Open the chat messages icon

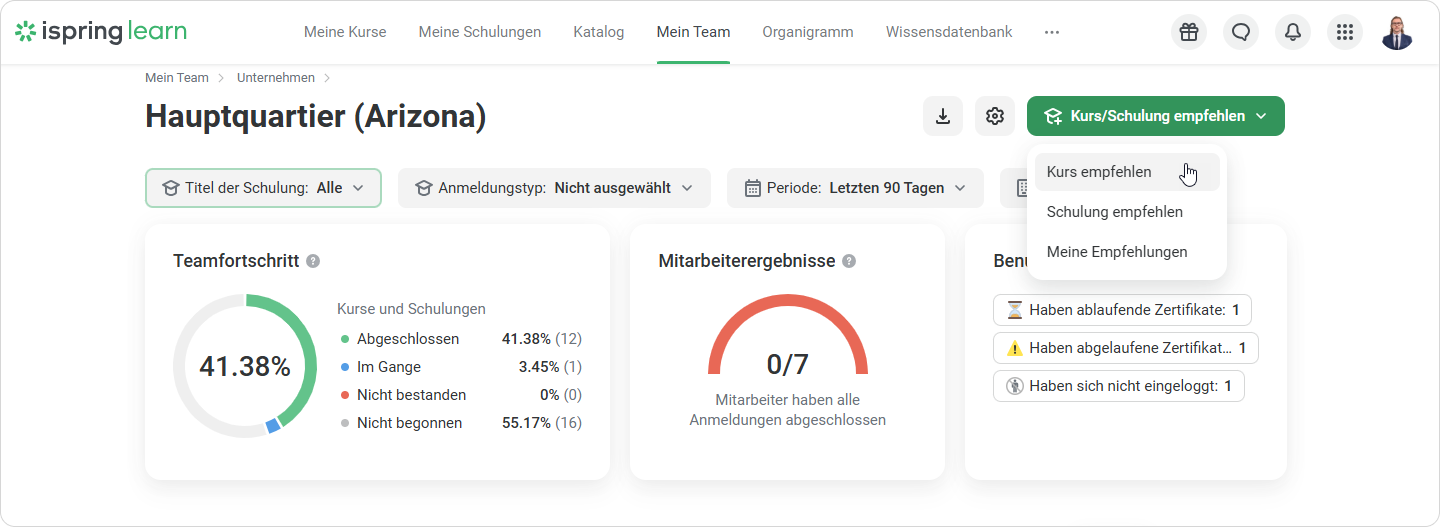tap(1241, 32)
